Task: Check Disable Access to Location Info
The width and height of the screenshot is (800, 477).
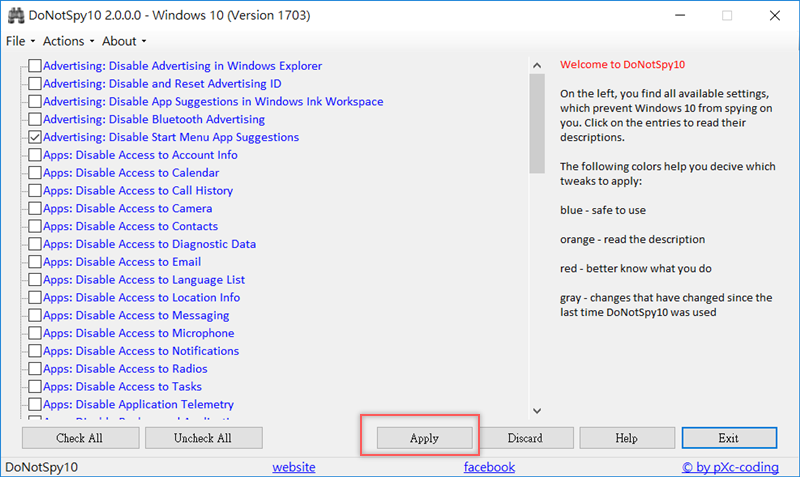Action: click(x=35, y=297)
